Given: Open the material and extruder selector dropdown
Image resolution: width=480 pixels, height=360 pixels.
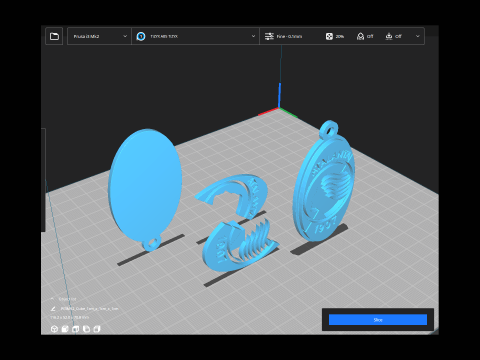Looking at the screenshot, I should 195,36.
